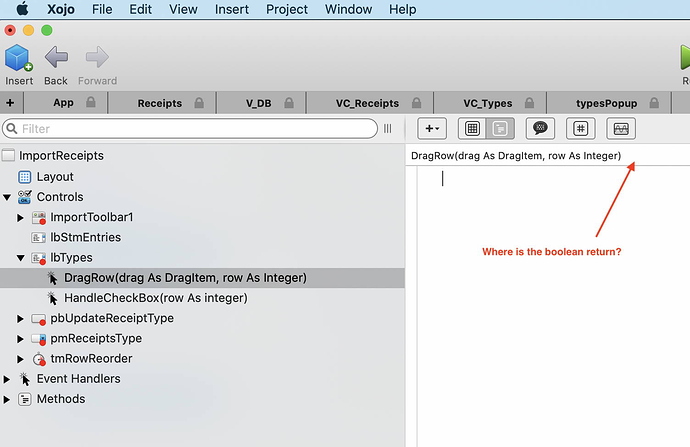The image size is (690, 447).
Task: Open the File menu
Action: click(x=102, y=9)
